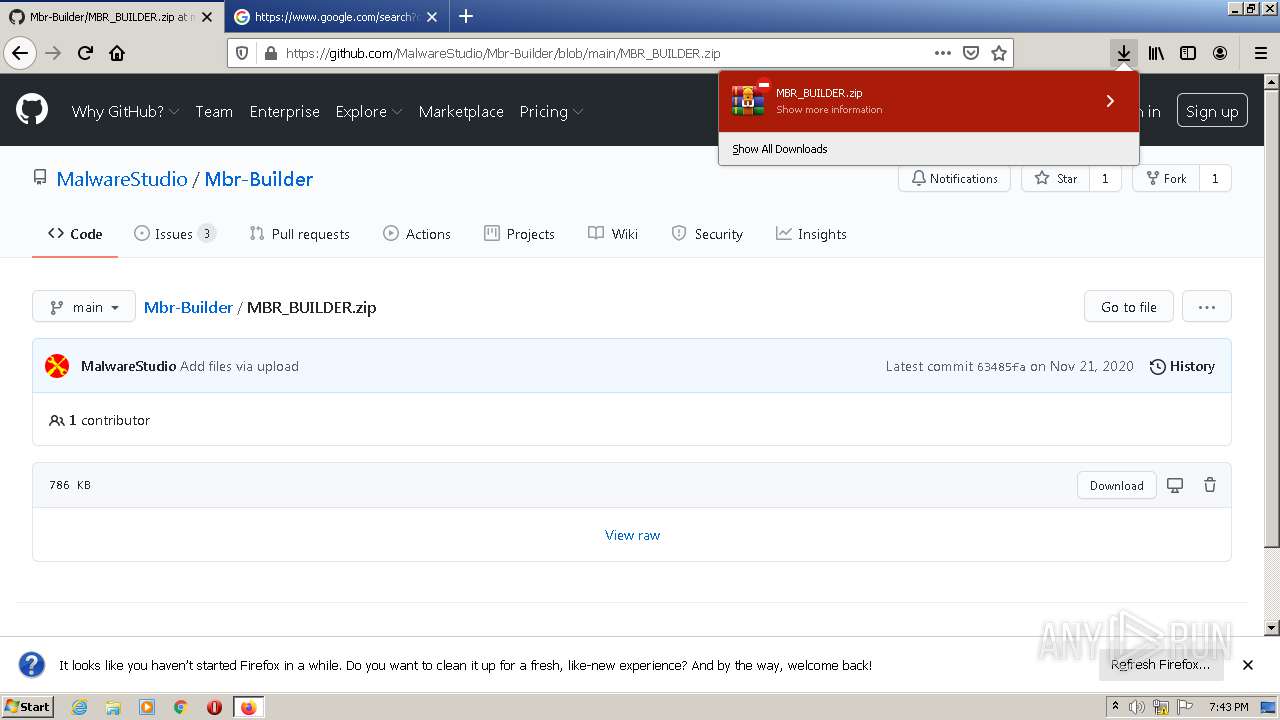Show sidebars icon in toolbar
Image resolution: width=1280 pixels, height=720 pixels.
click(1188, 53)
